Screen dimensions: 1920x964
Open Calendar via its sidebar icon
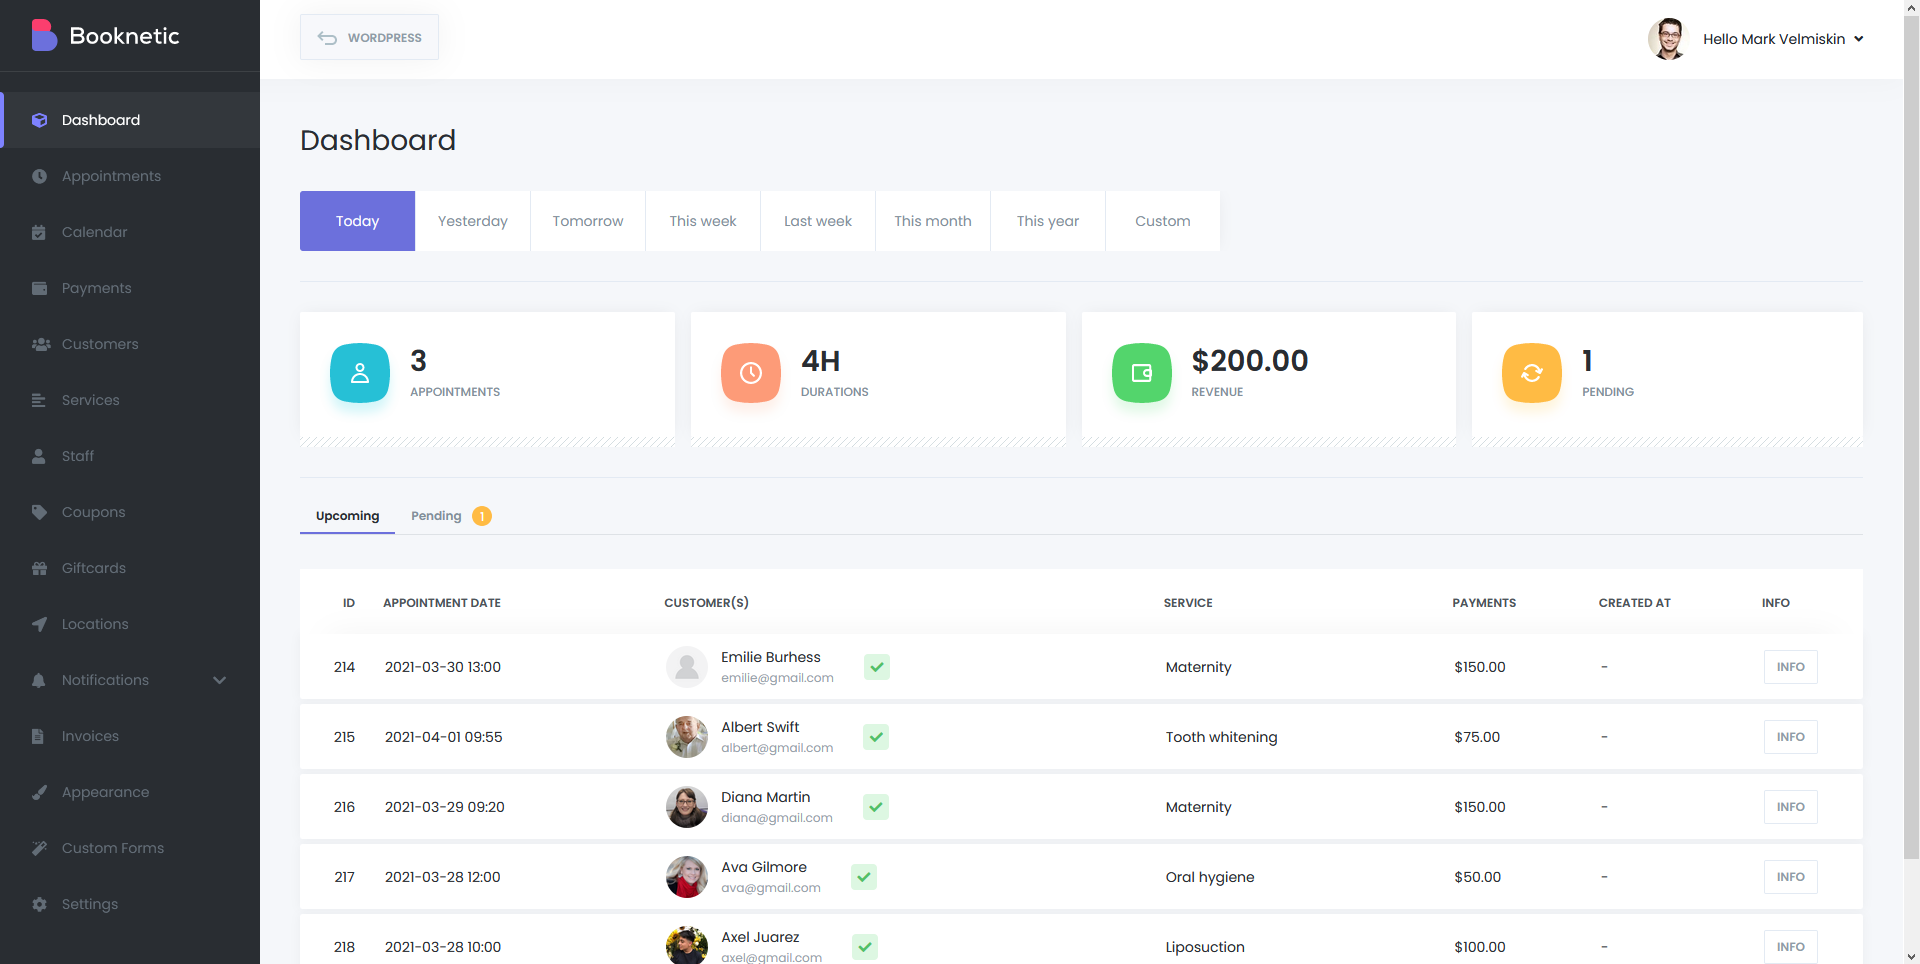[39, 232]
